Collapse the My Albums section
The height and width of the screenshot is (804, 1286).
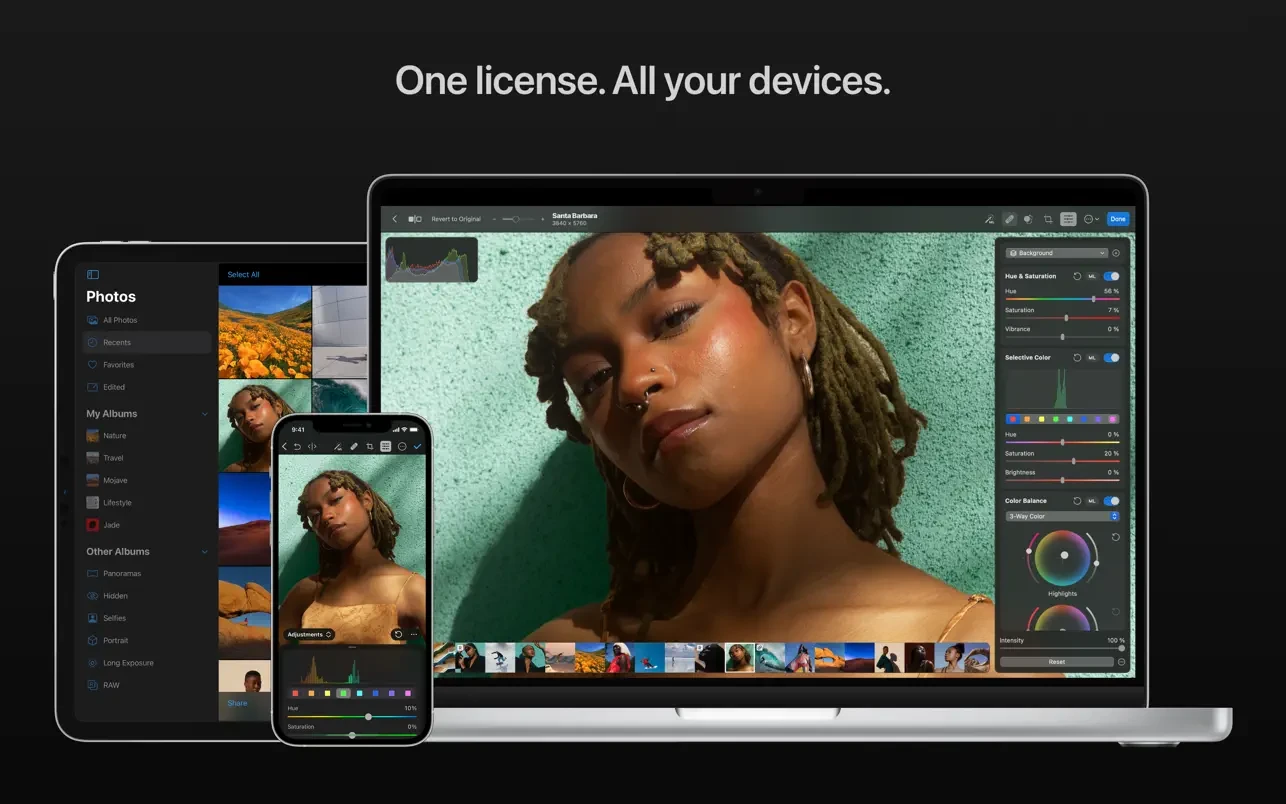(204, 413)
